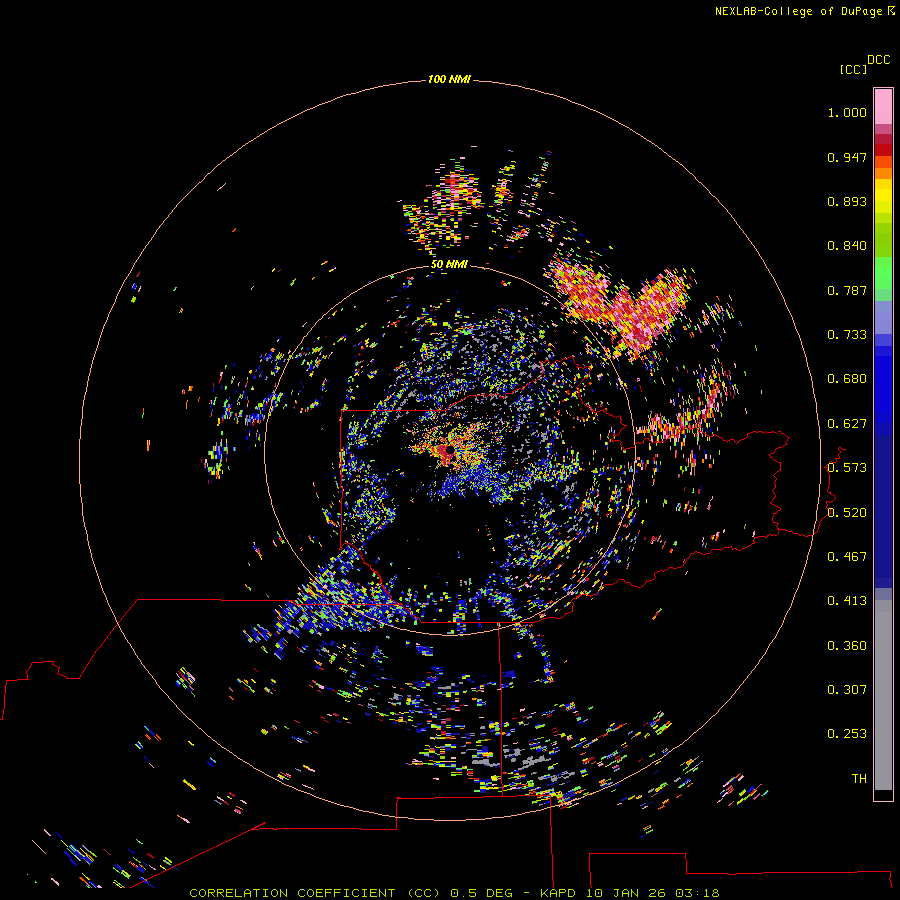Click the 10 JAN 26 date text

(x=625, y=893)
